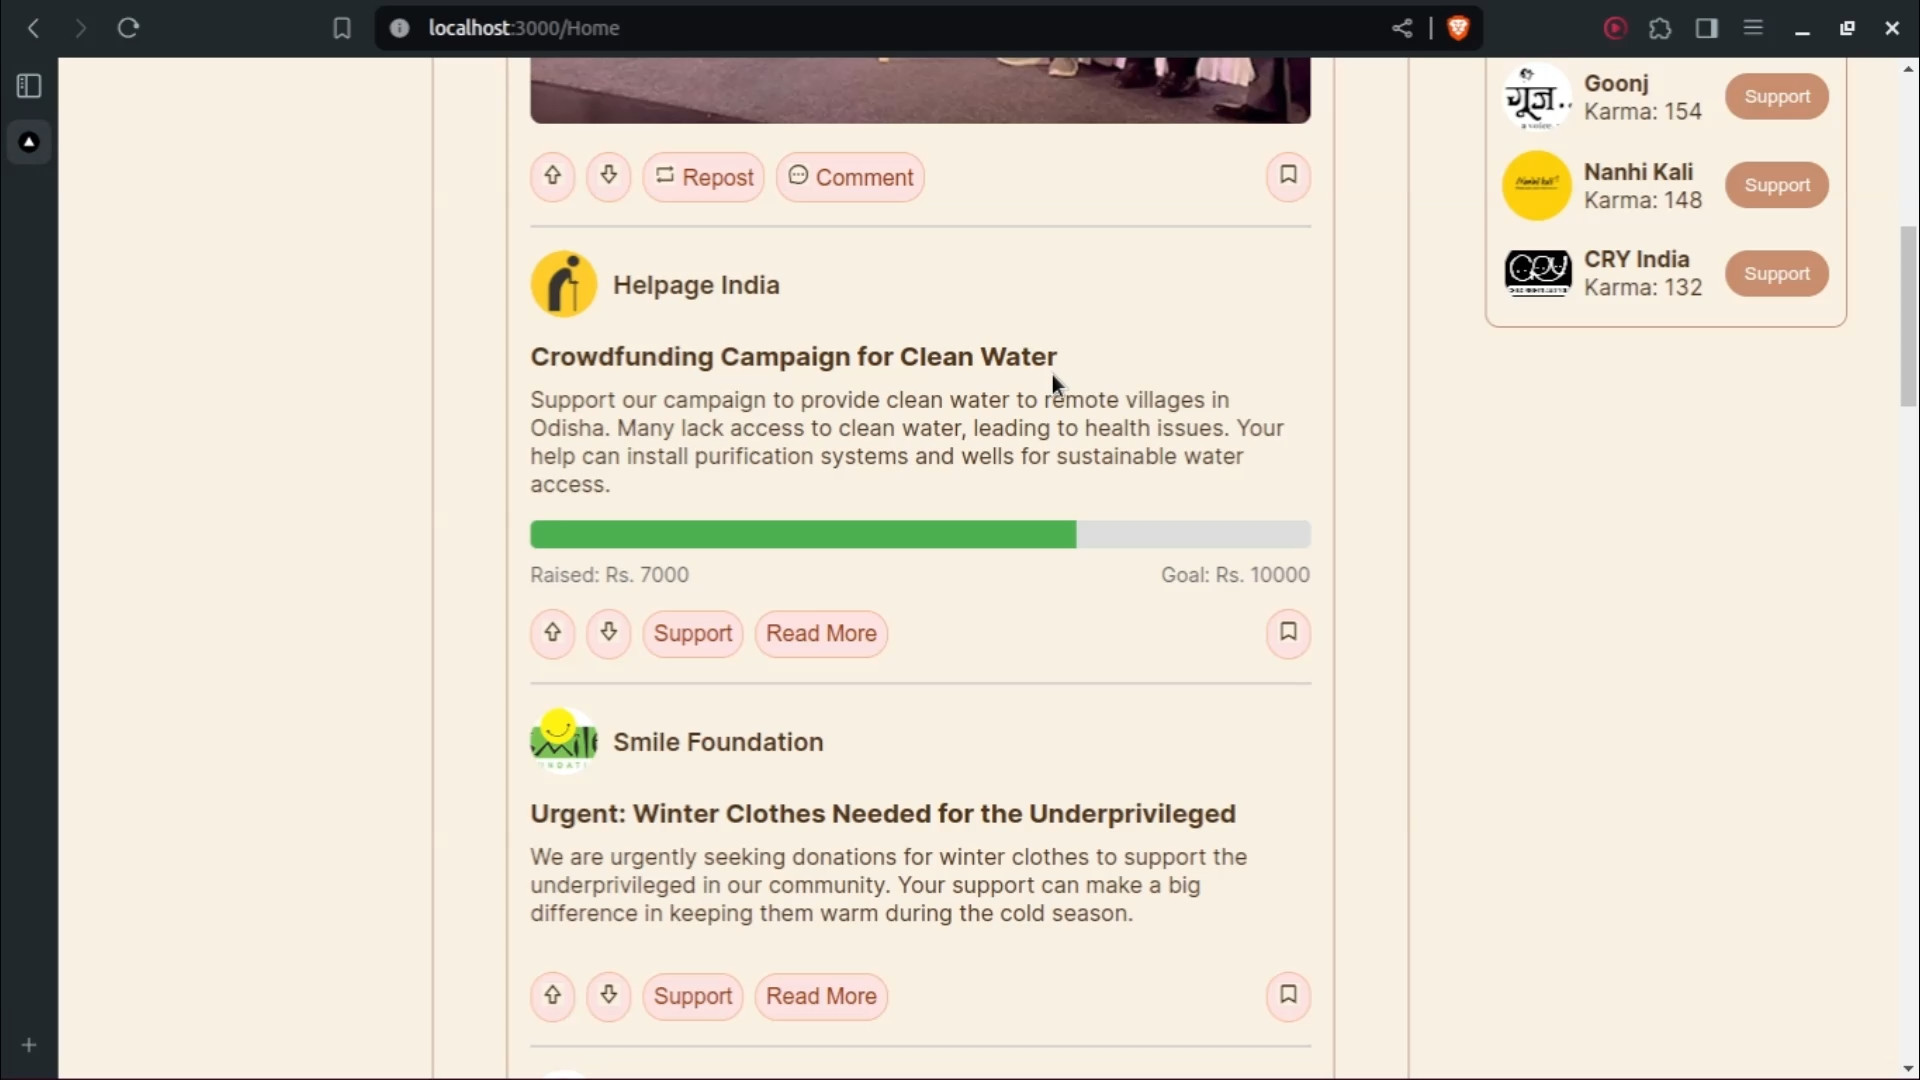Viewport: 1920px width, 1080px height.
Task: Downvote the Winter Clothes post
Action: tap(608, 996)
